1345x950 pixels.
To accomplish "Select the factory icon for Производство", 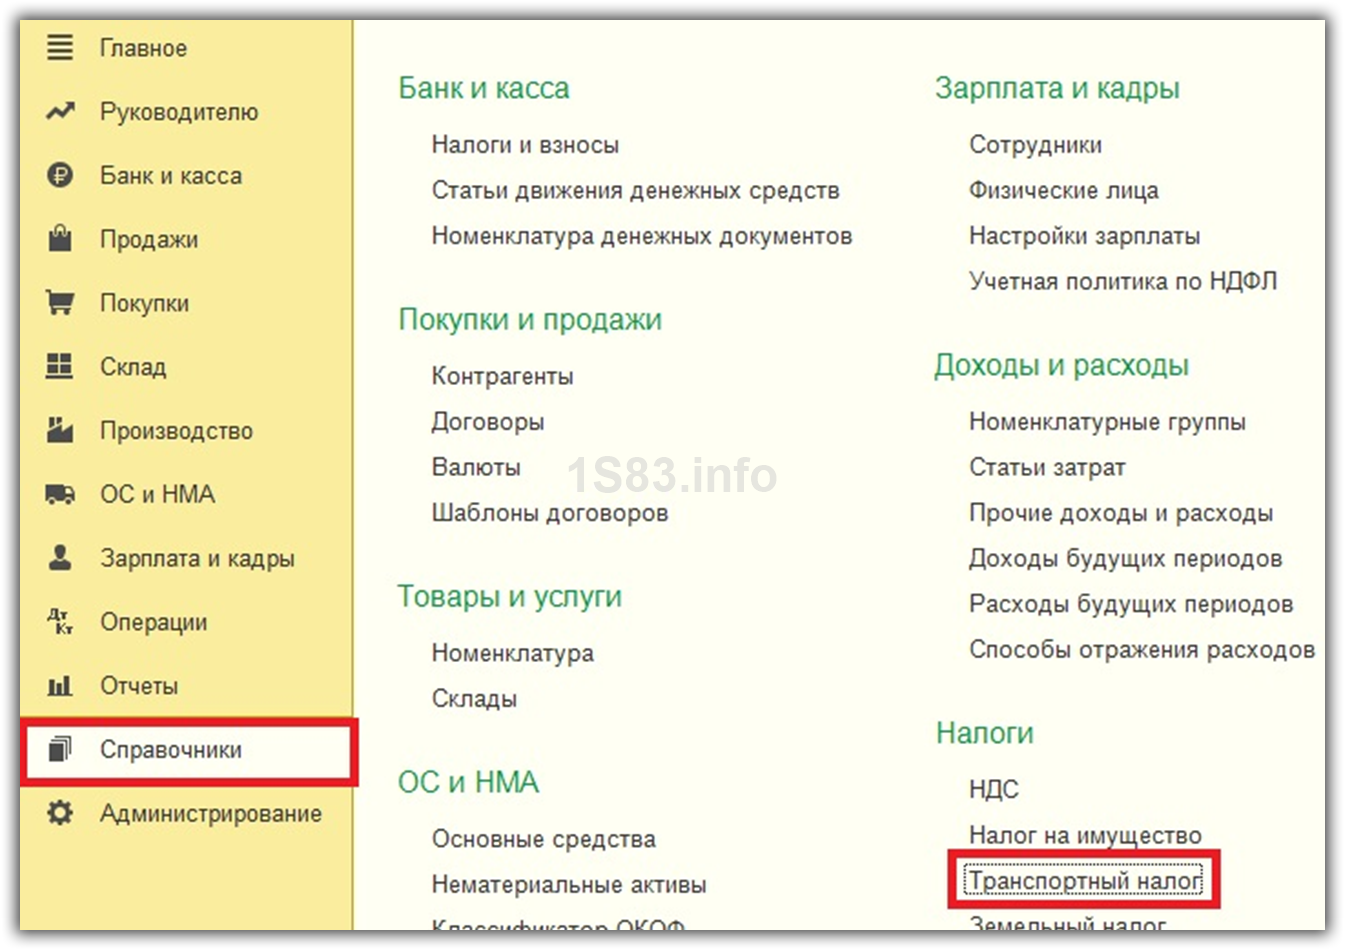I will (60, 430).
